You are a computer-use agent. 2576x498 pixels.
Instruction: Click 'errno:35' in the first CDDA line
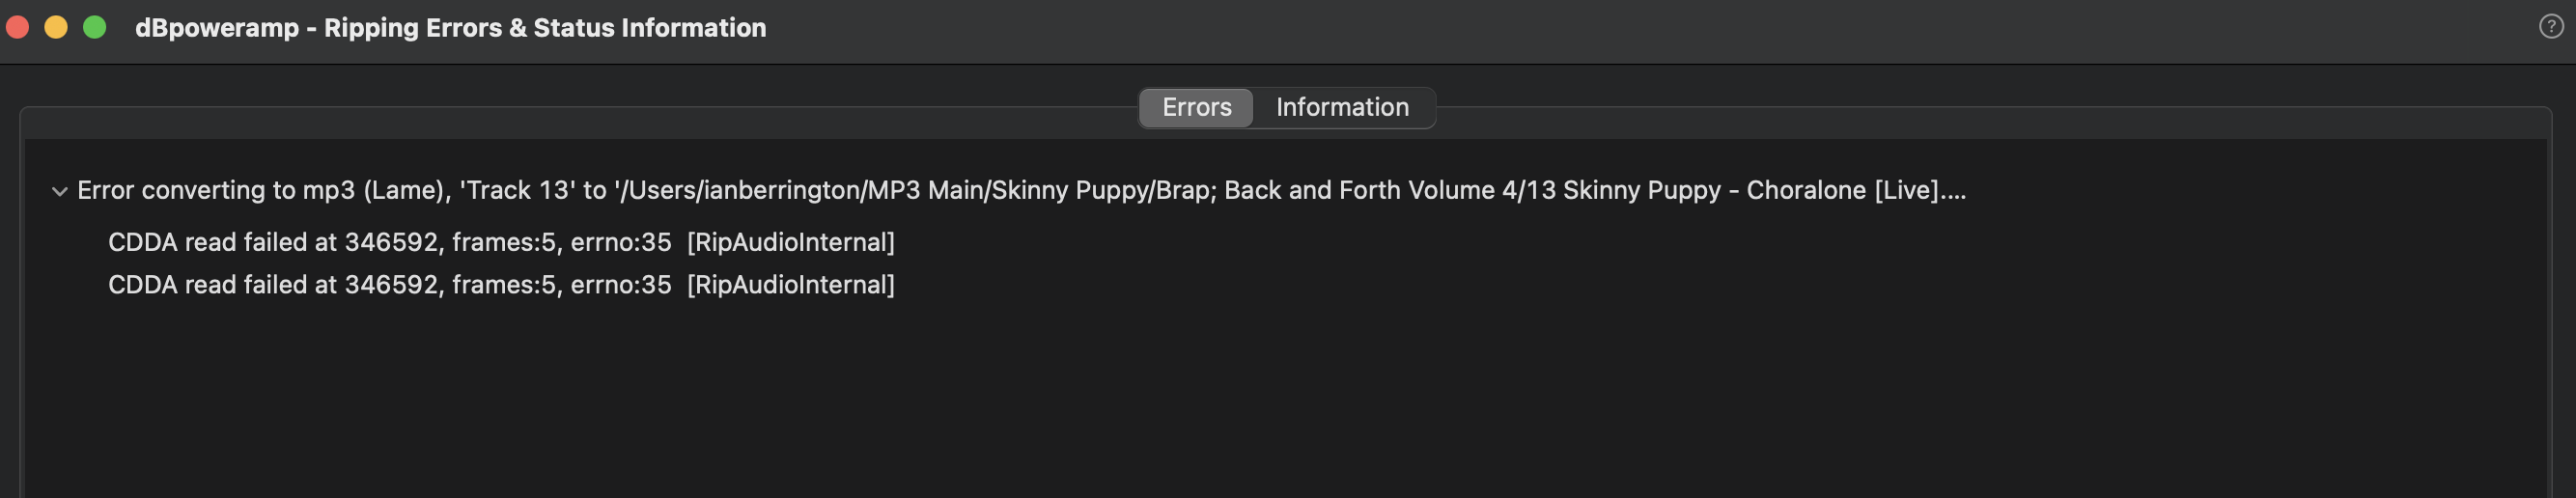620,242
